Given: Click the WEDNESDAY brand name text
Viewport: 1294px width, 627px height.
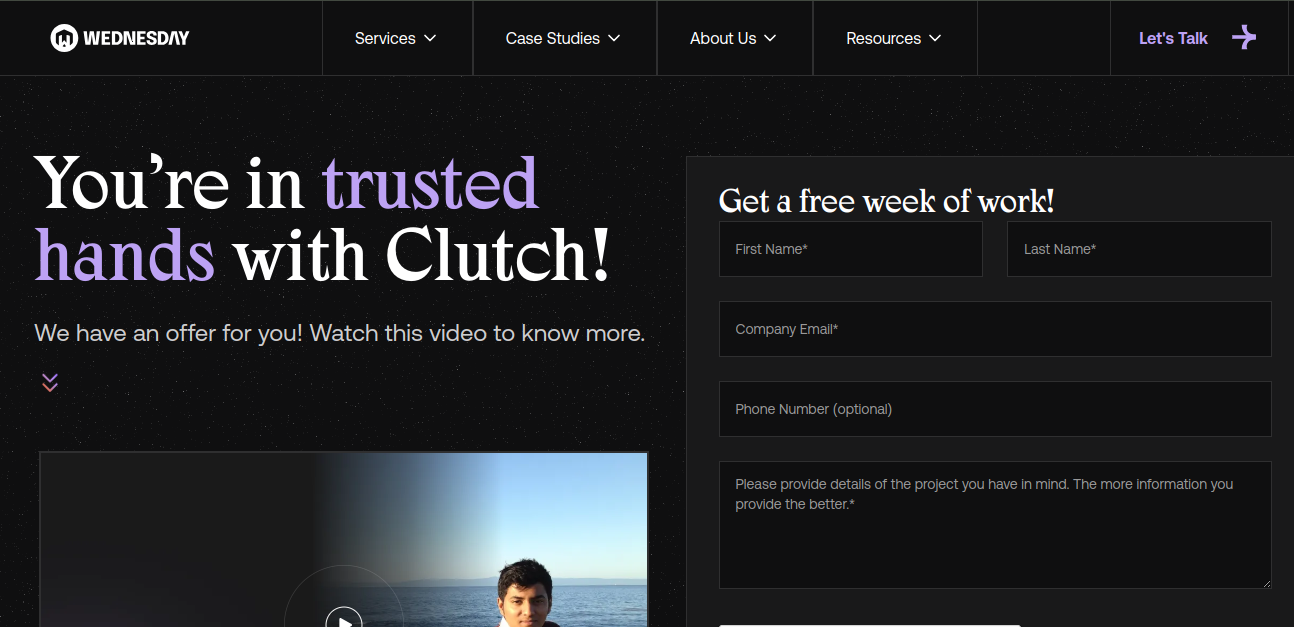Looking at the screenshot, I should [136, 38].
